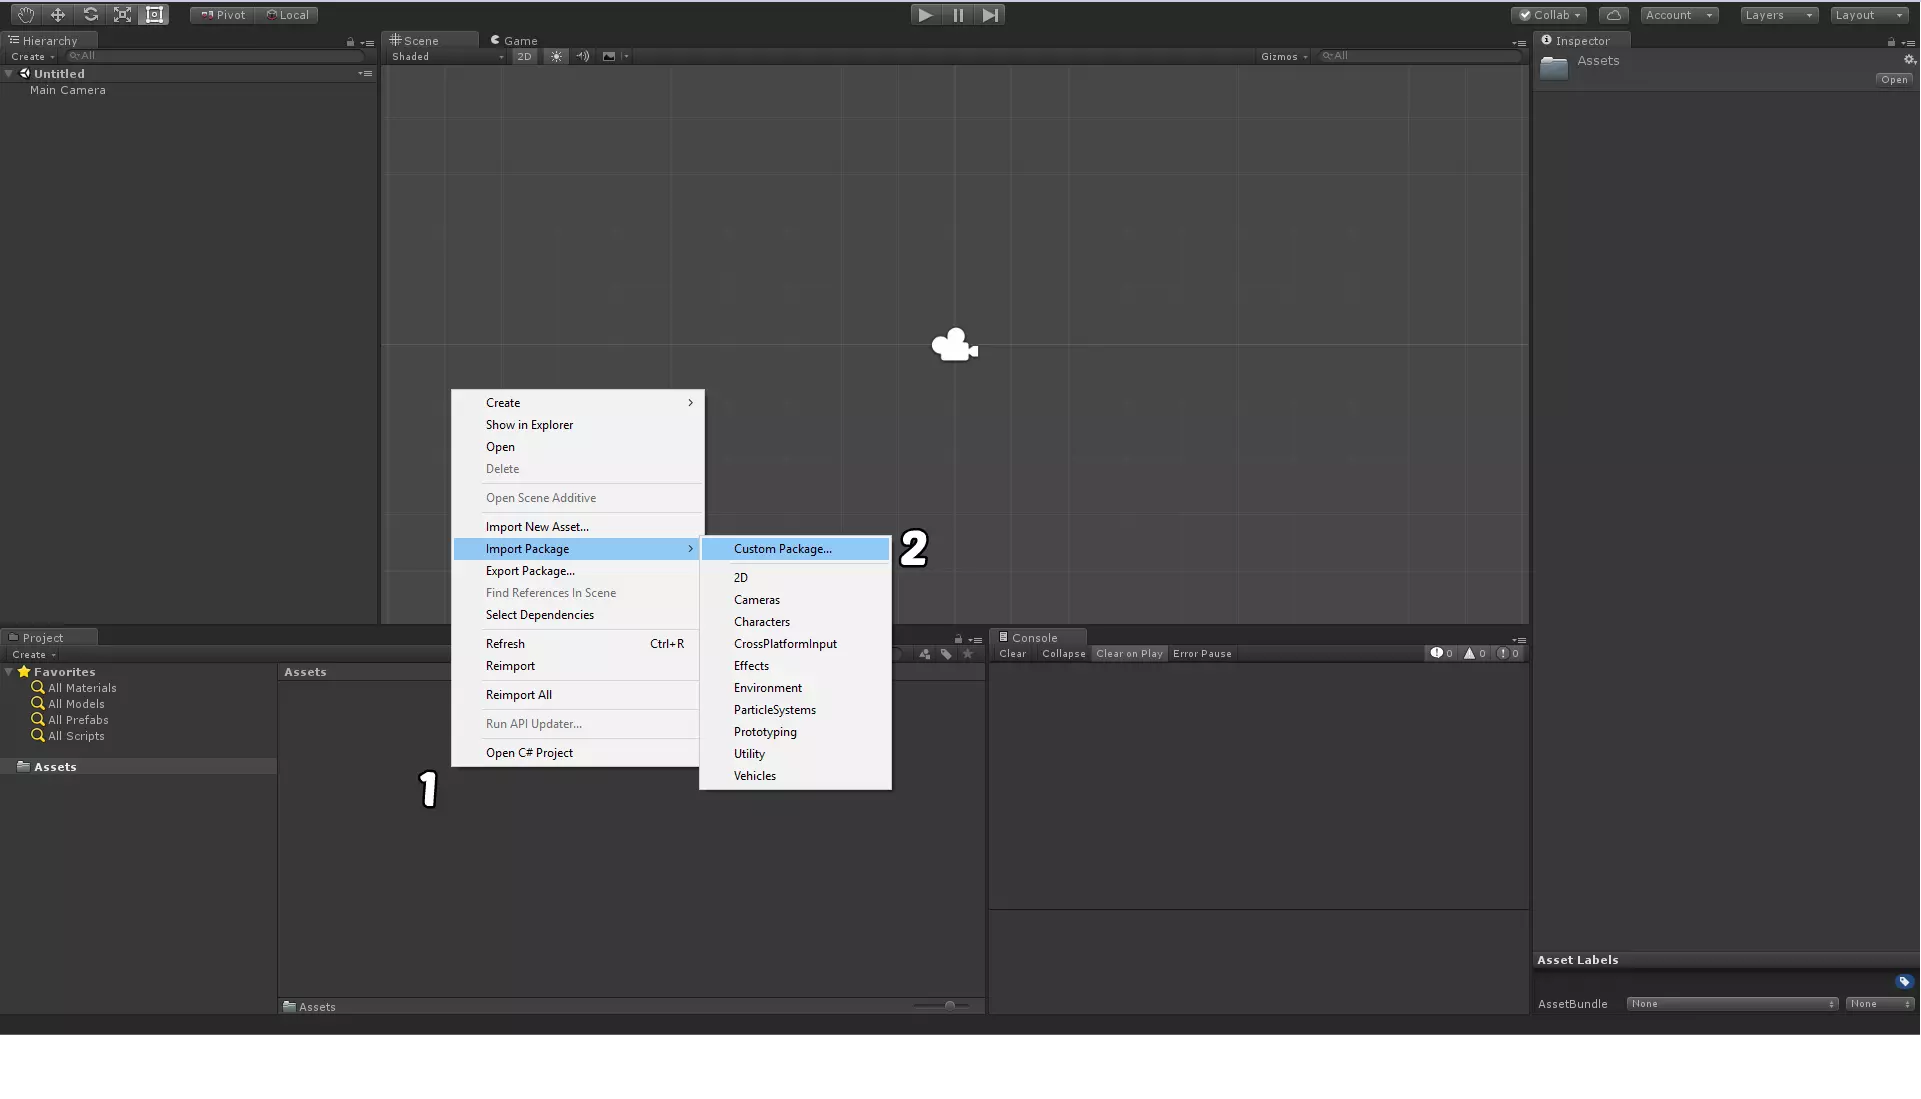Adjust the asset icon size slider

(x=949, y=1005)
